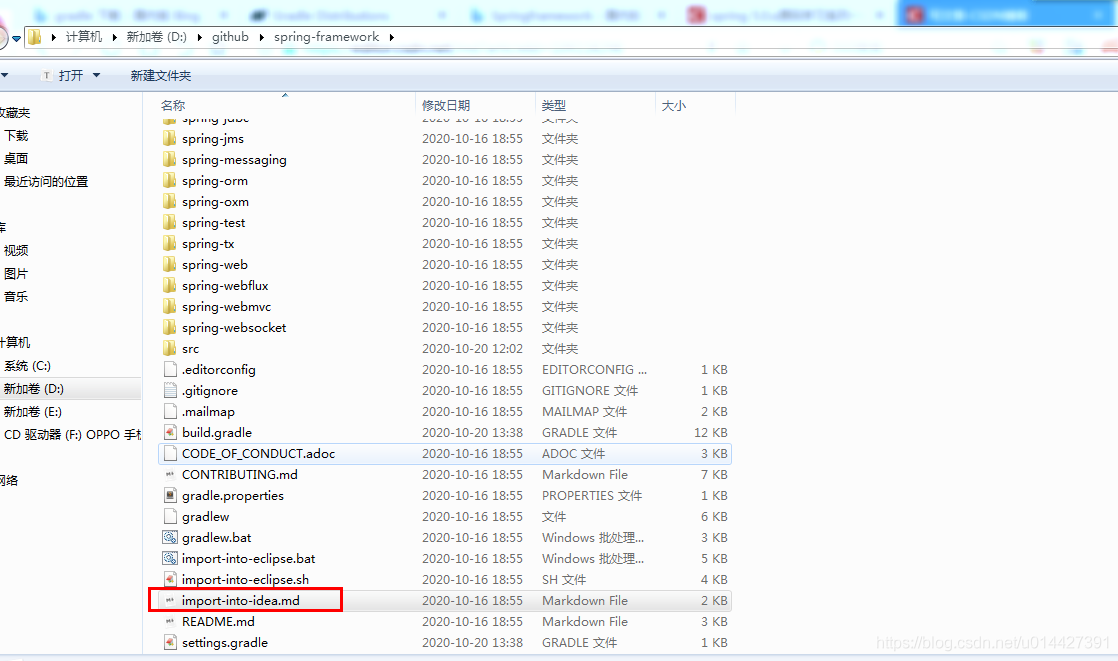
Task: Click the gradlew file icon
Action: point(170,516)
